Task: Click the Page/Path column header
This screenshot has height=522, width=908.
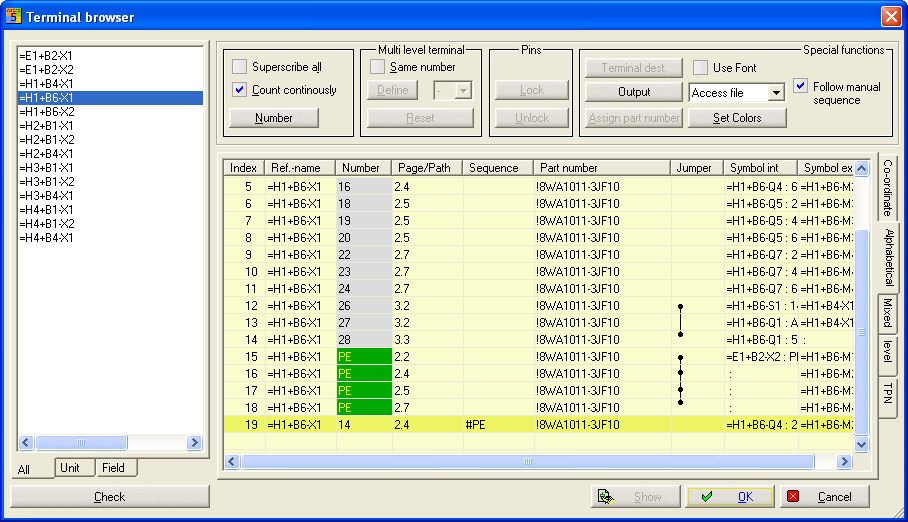Action: 427,168
